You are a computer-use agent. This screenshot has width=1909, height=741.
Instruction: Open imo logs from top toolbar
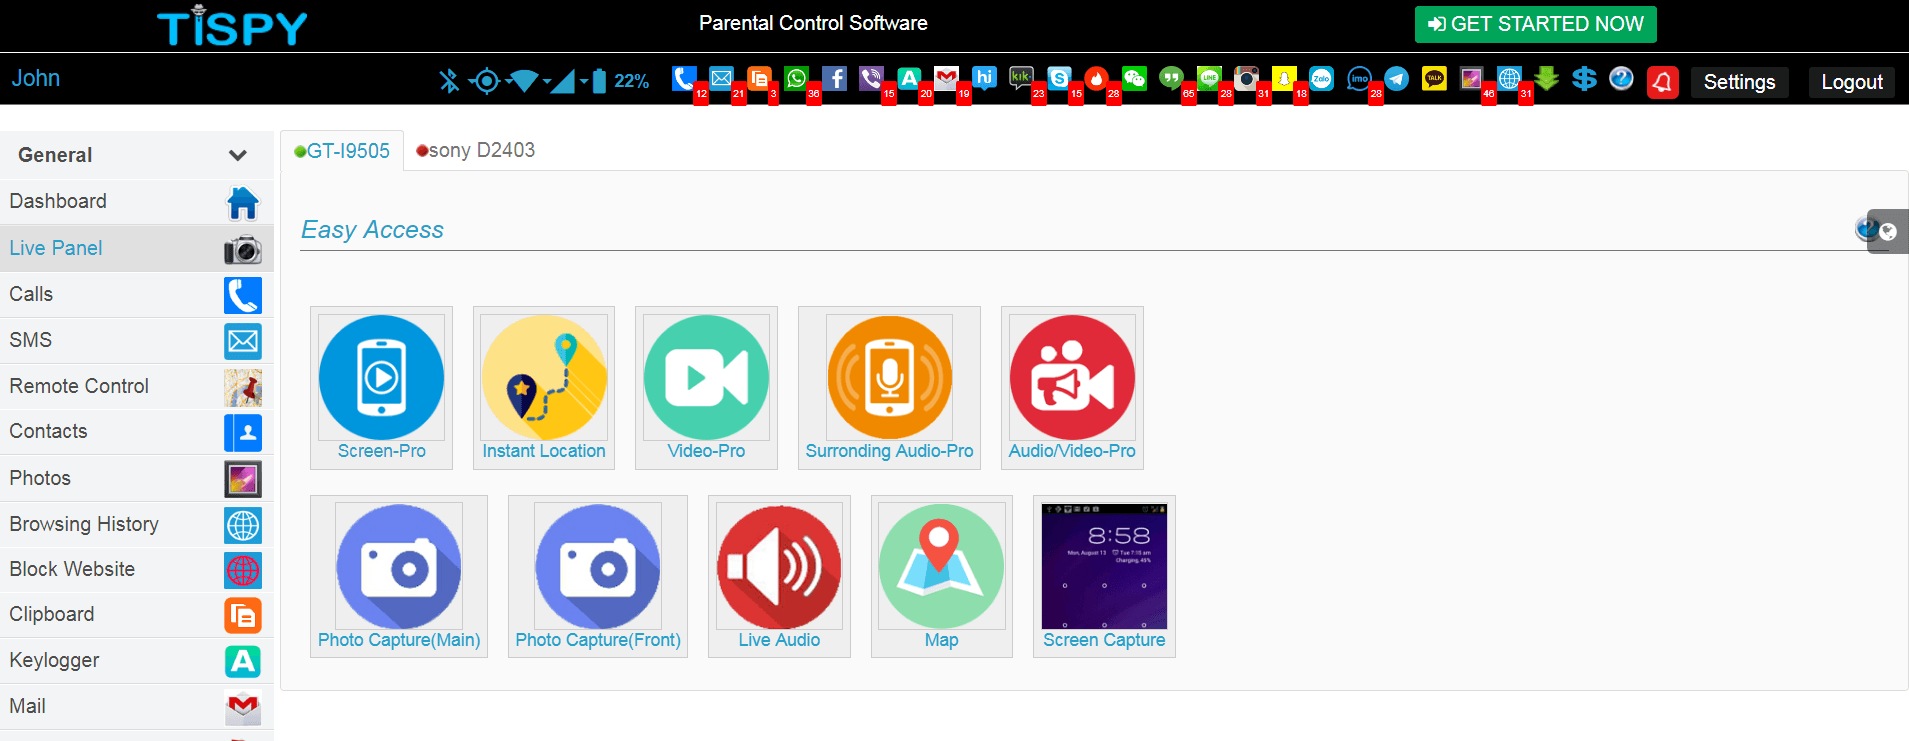point(1359,78)
